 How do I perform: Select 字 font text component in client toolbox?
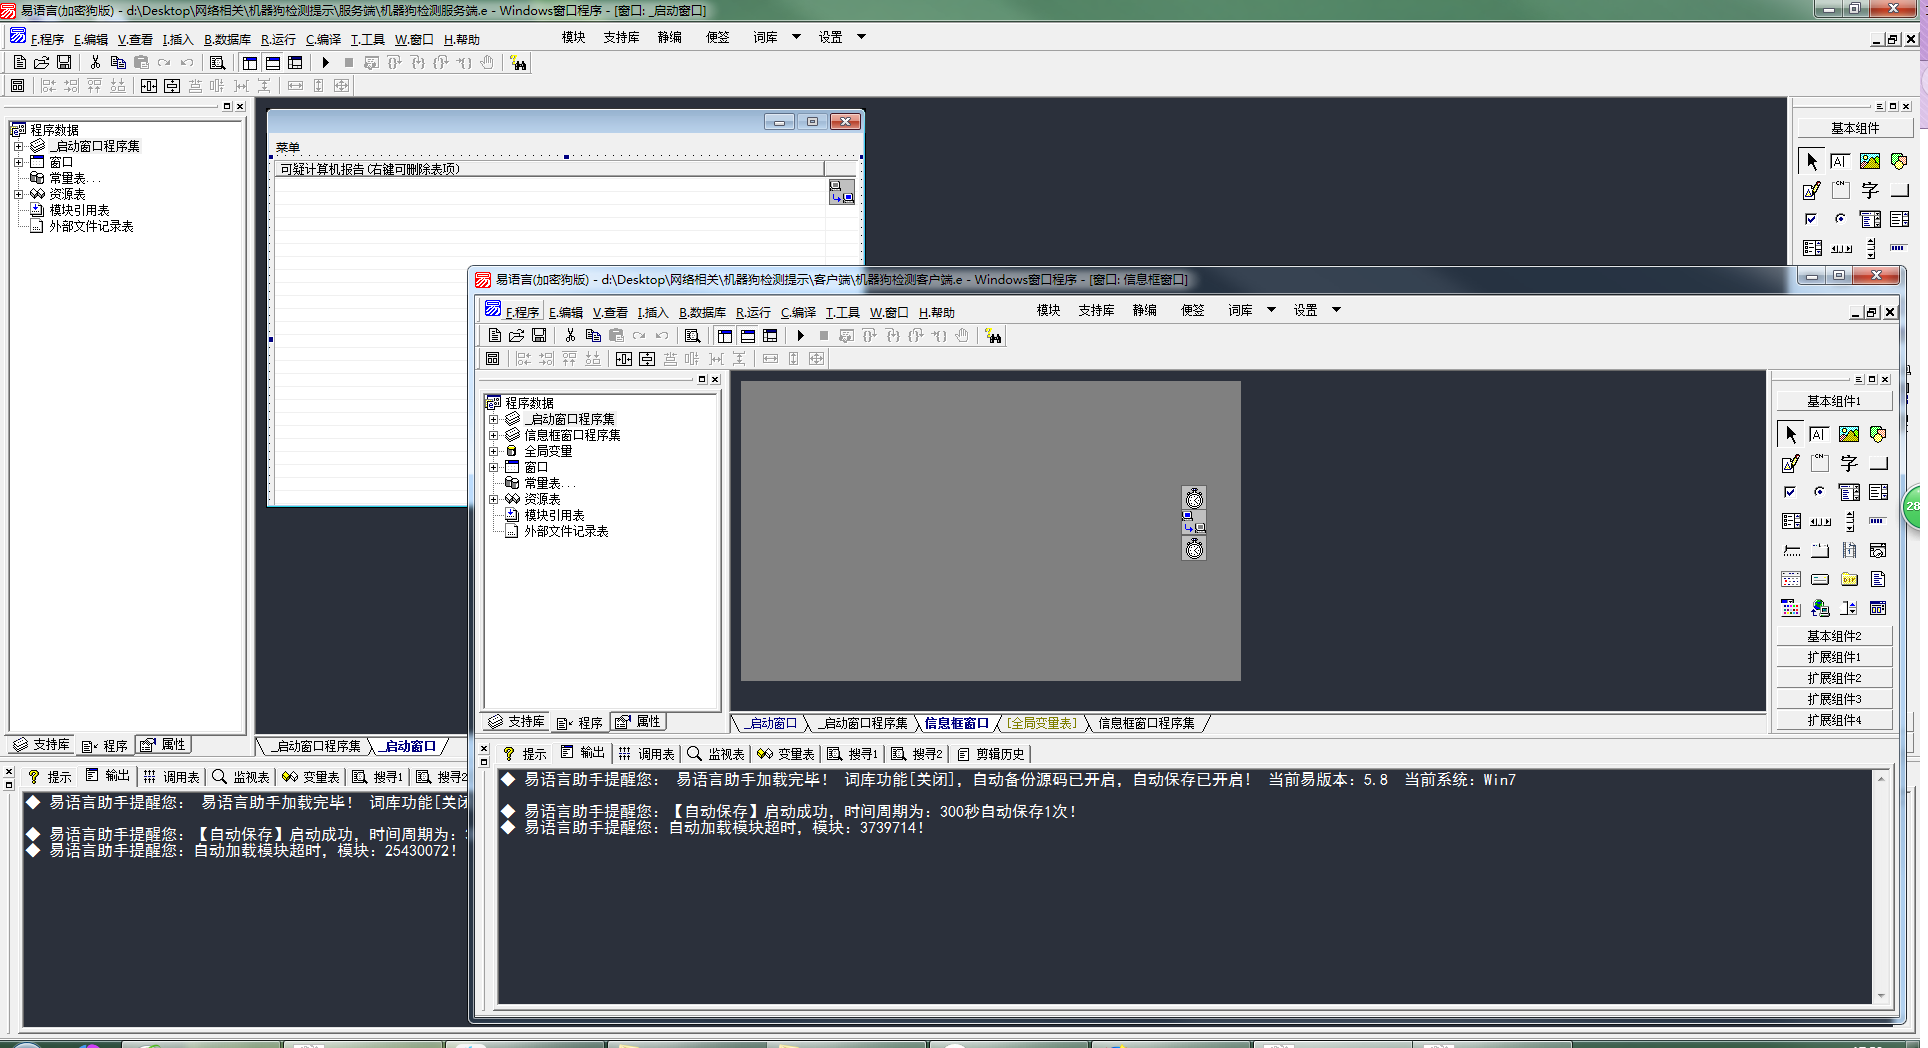[1849, 463]
